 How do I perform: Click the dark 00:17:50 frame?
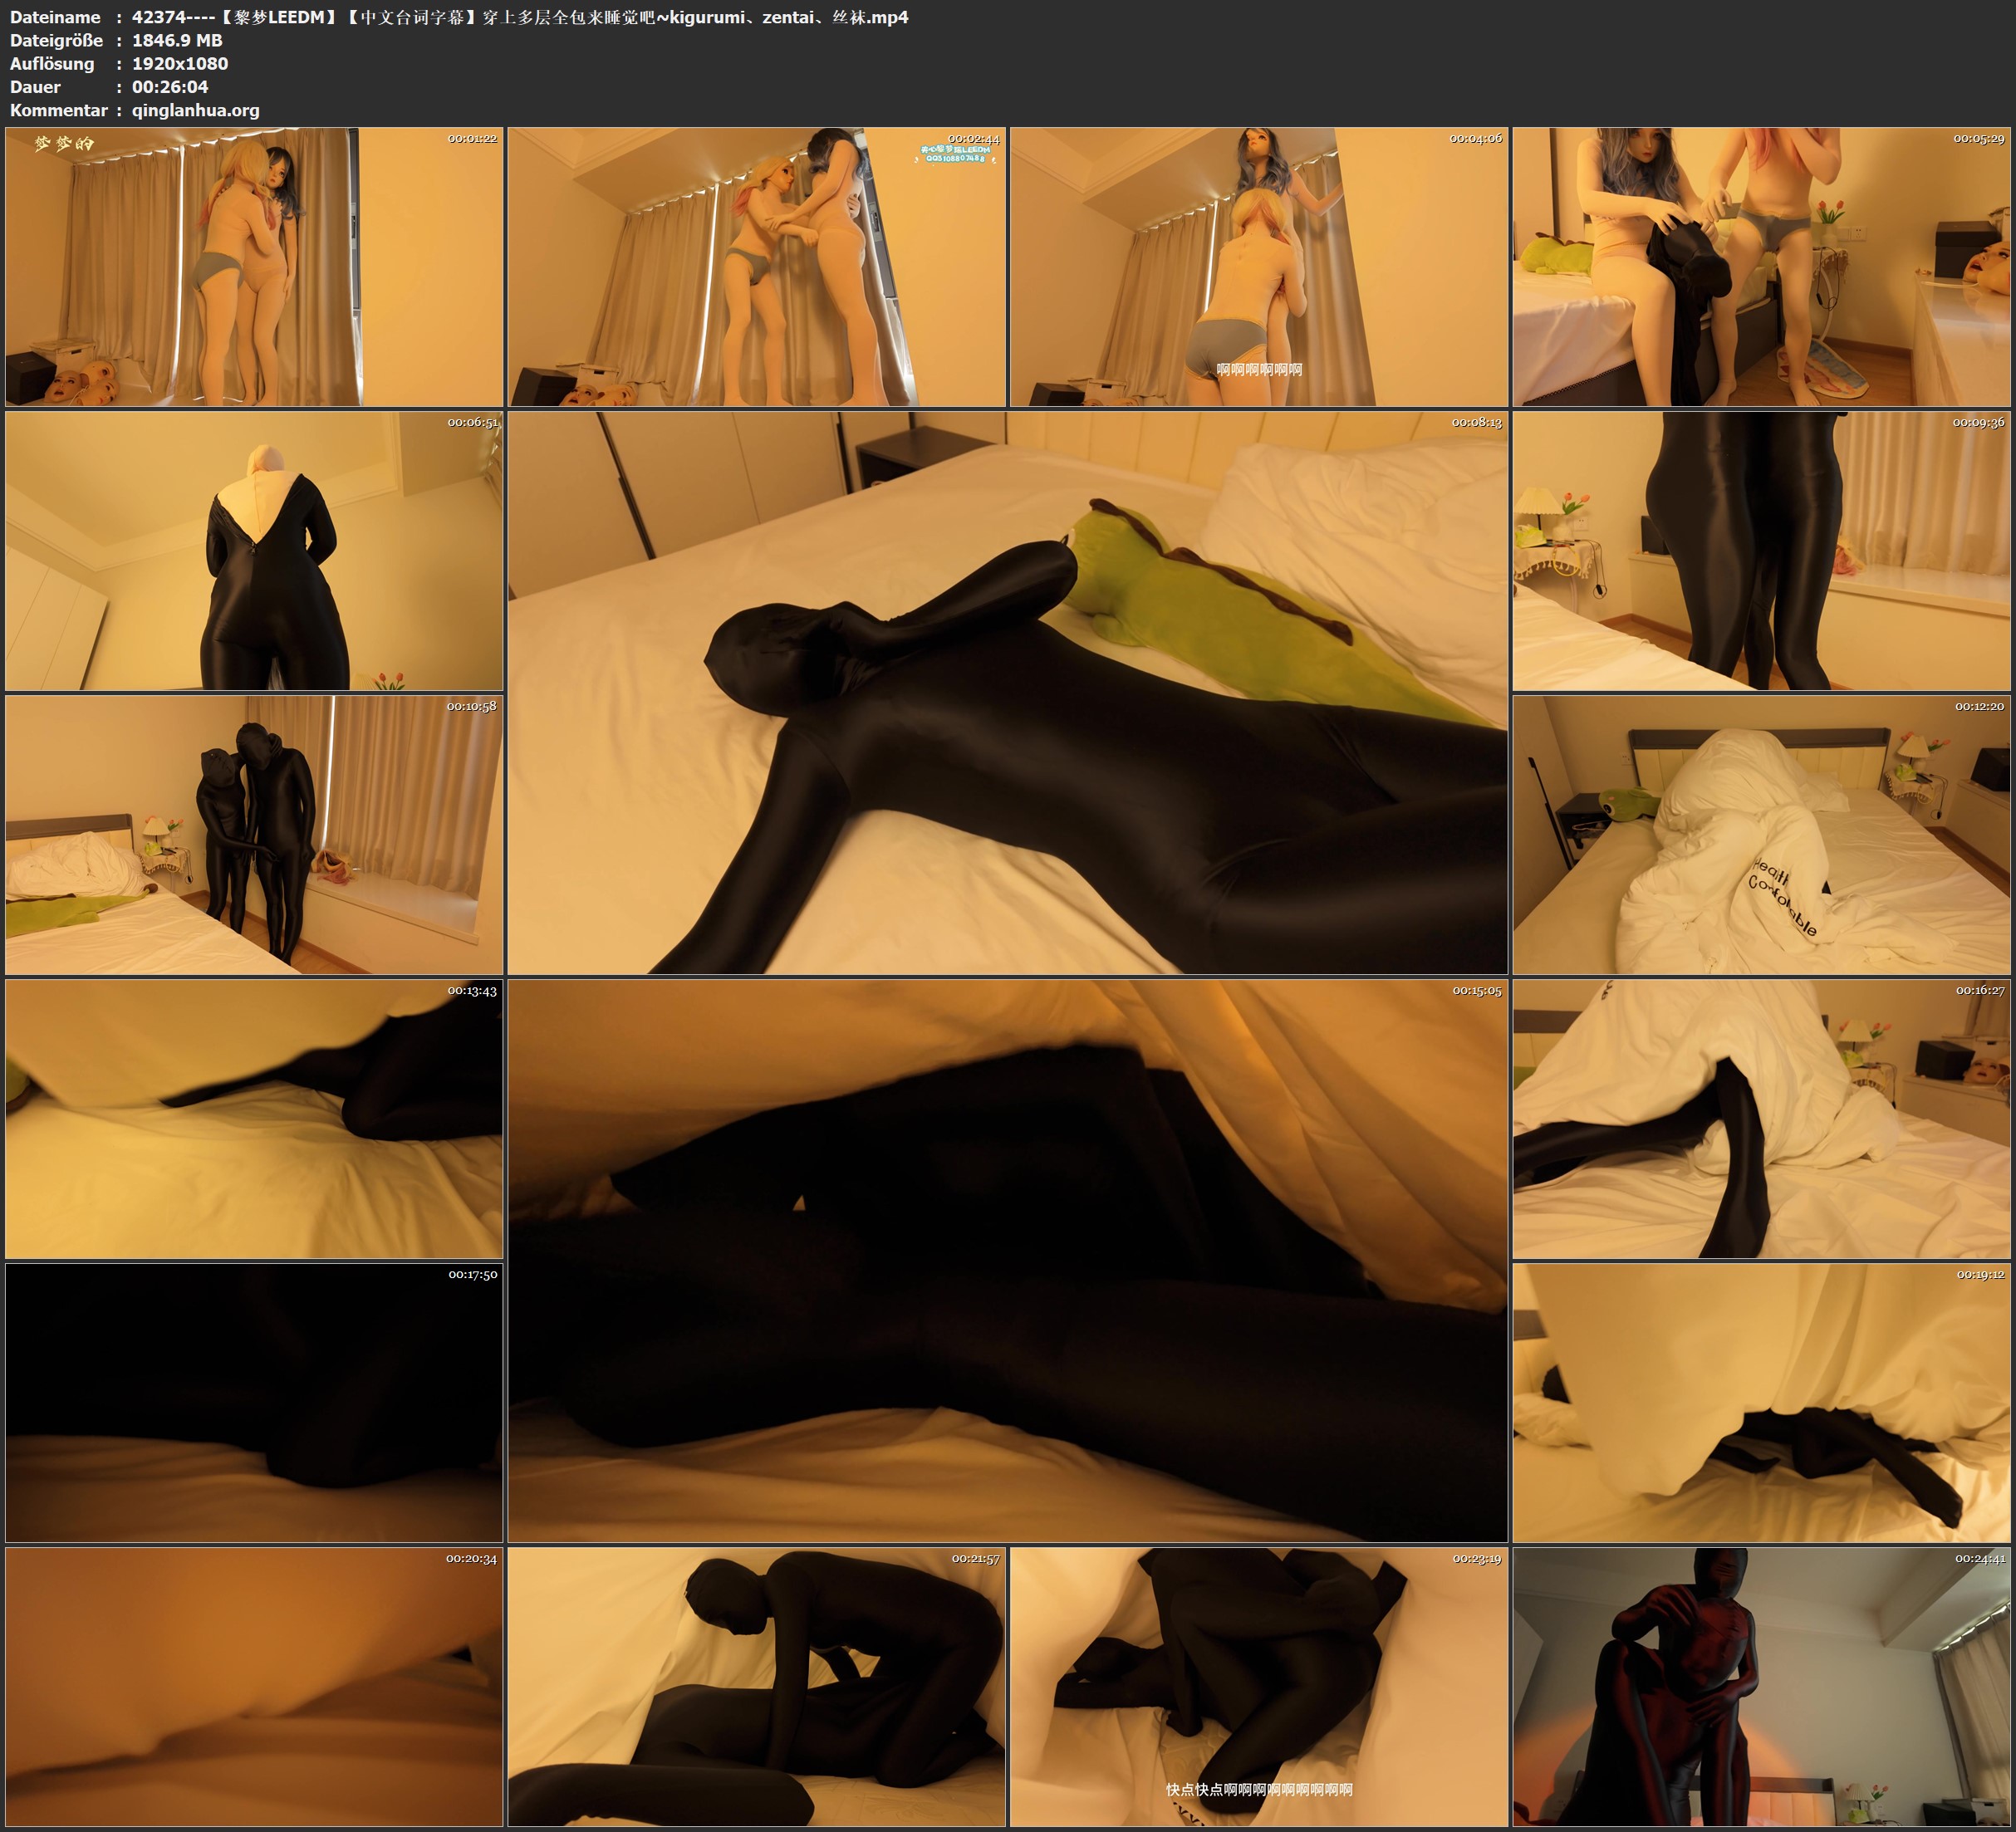pyautogui.click(x=254, y=1403)
